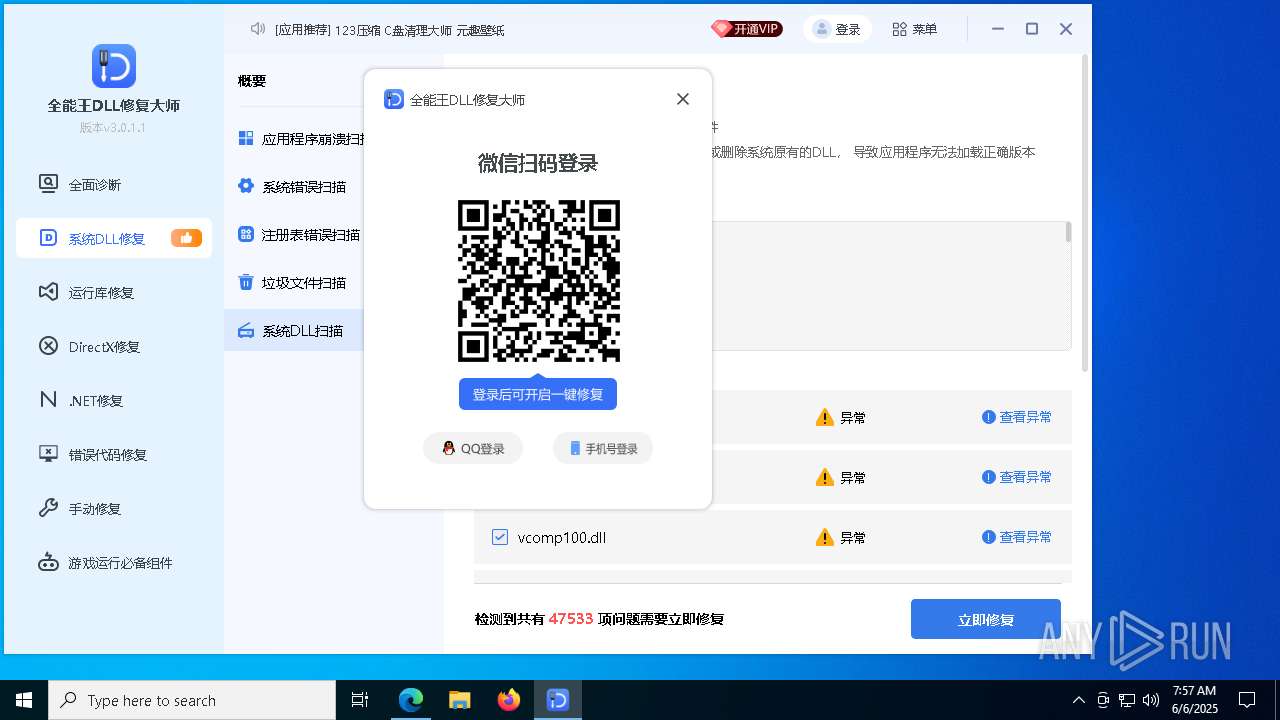Image resolution: width=1280 pixels, height=720 pixels.
Task: Open 全面诊断 in sidebar
Action: click(x=94, y=185)
